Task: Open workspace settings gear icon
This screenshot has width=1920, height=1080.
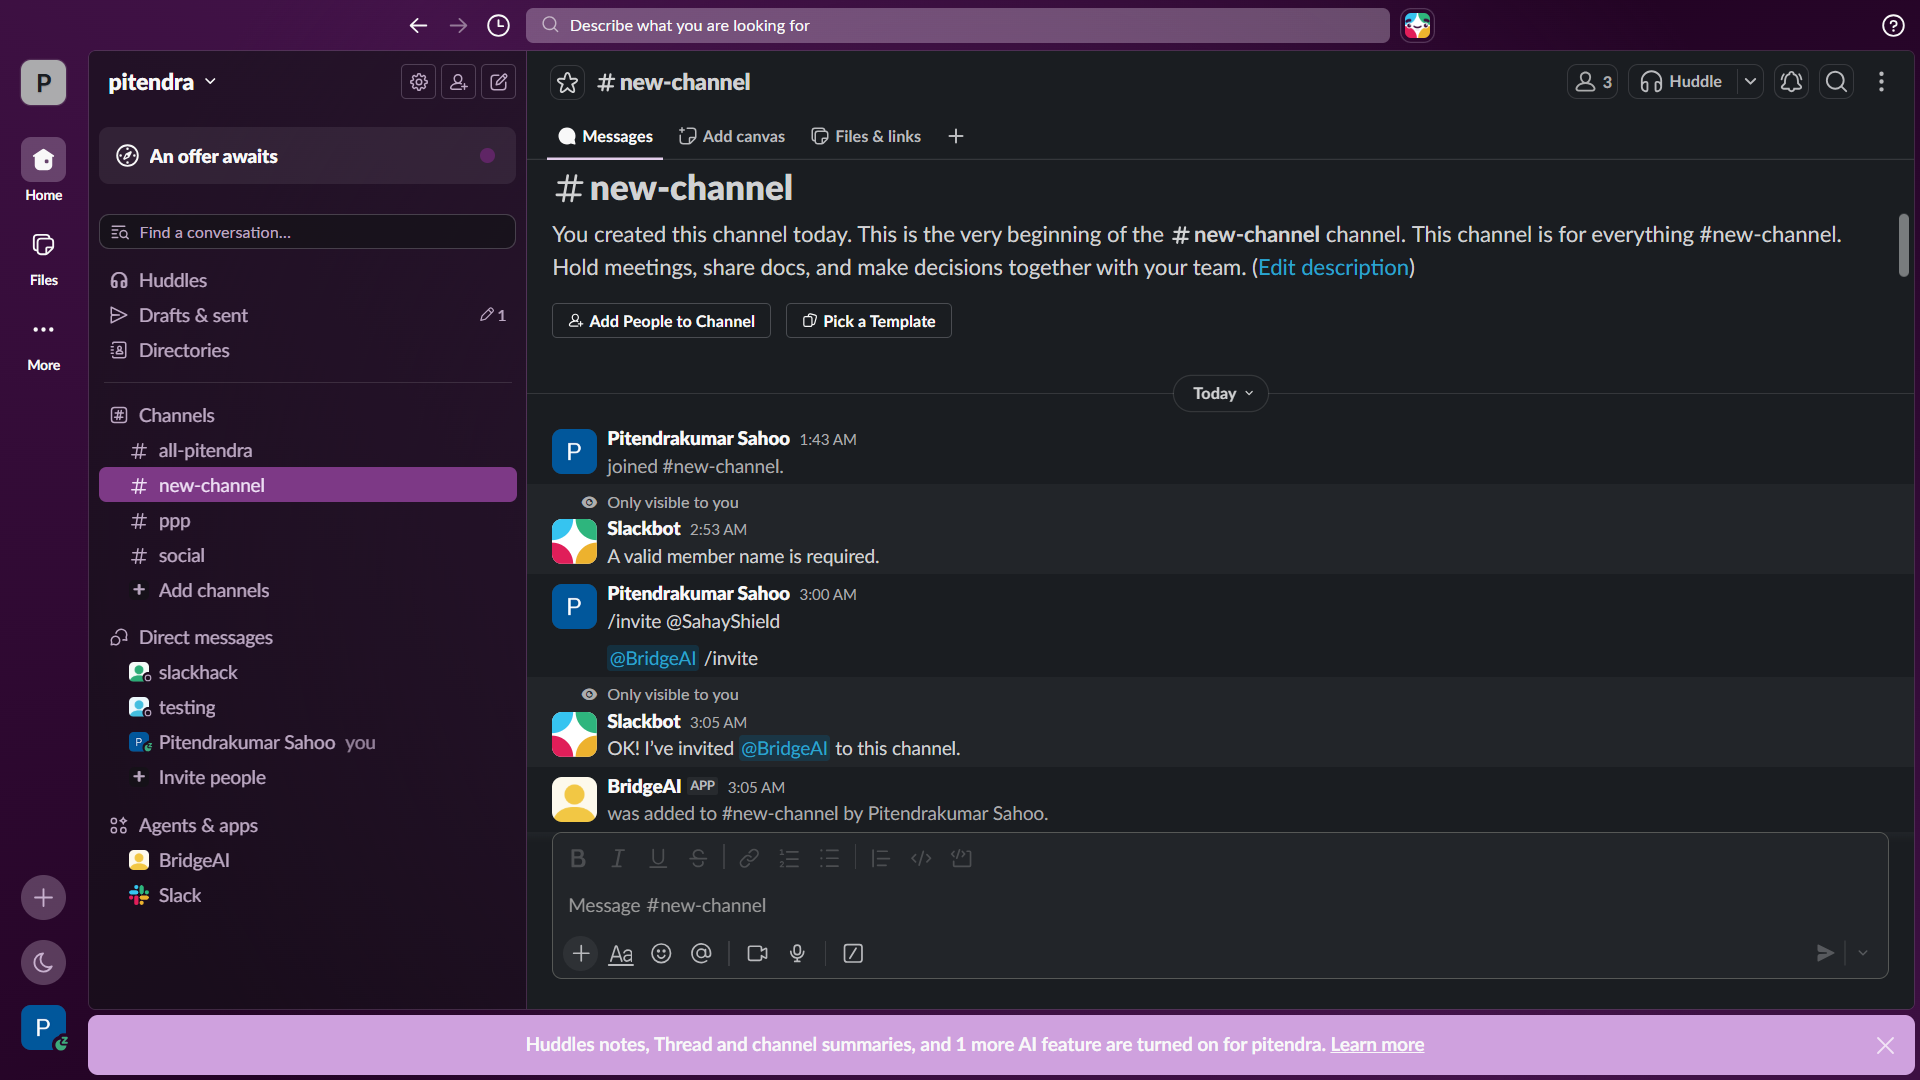Action: tap(419, 82)
